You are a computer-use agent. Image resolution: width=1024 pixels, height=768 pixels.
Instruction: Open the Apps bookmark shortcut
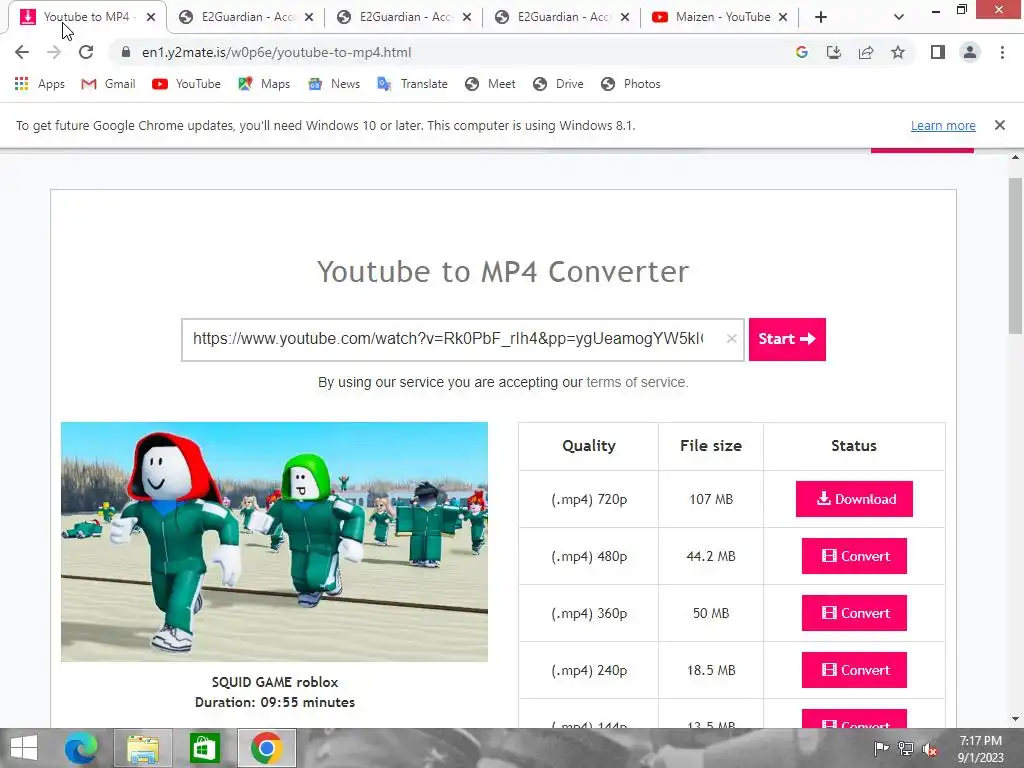[39, 84]
